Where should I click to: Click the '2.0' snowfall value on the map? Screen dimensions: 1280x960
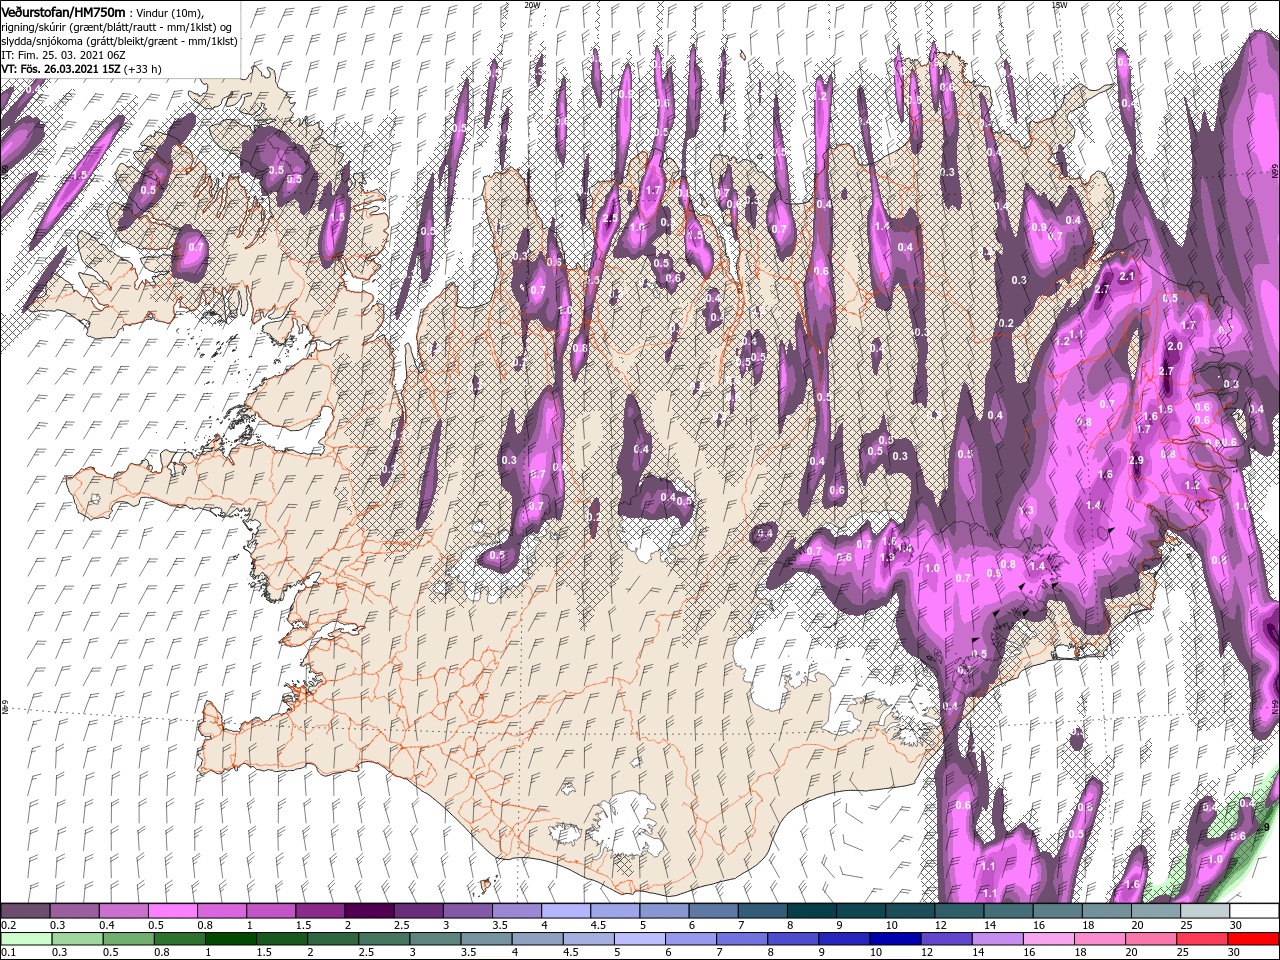(1175, 346)
